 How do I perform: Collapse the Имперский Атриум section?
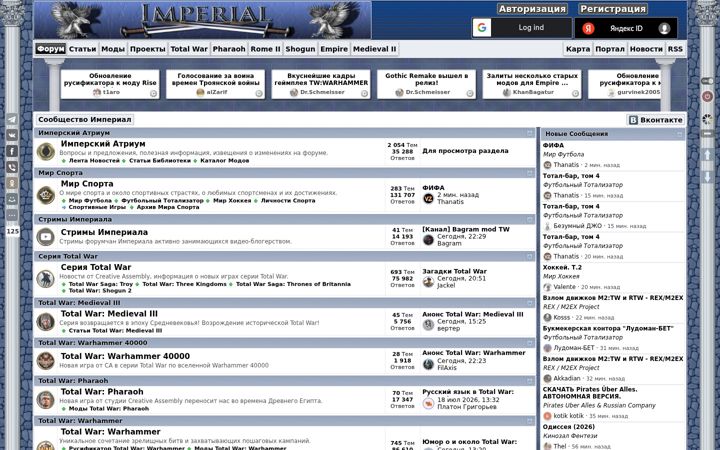(530, 133)
